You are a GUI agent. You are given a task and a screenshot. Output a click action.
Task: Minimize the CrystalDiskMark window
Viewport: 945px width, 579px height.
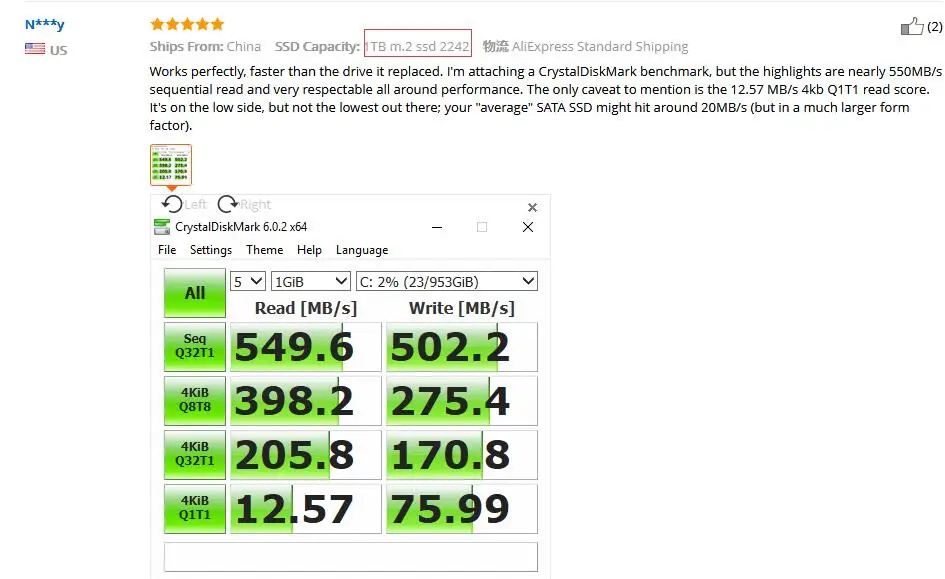437,227
